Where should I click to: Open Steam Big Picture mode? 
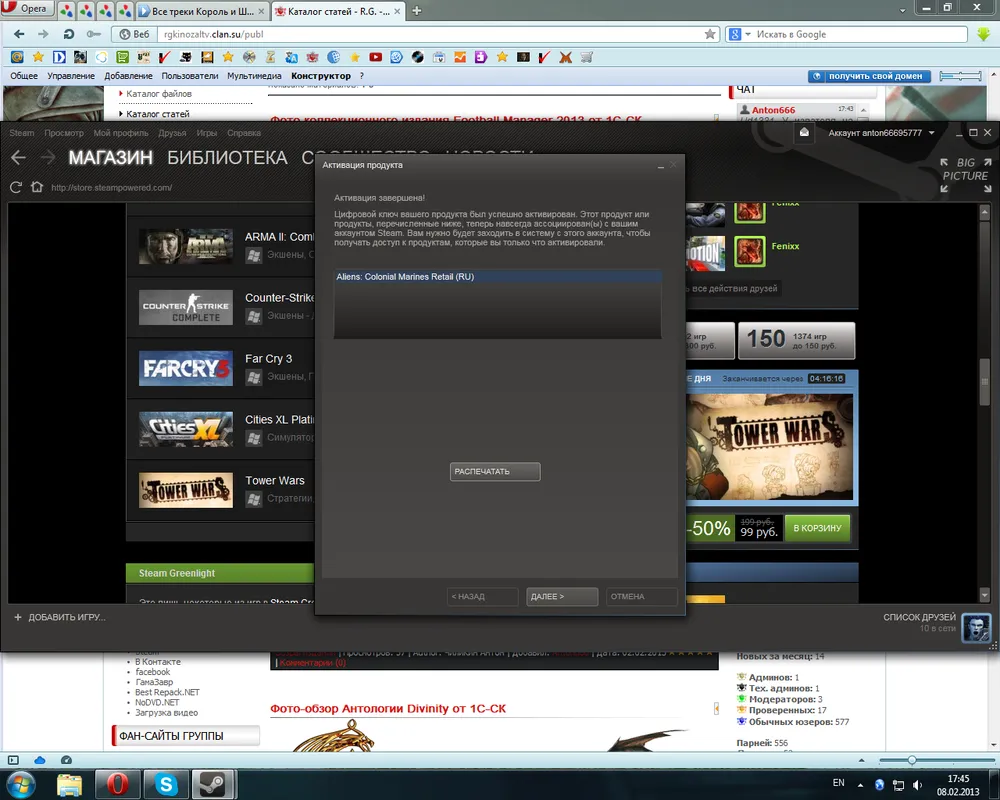(x=966, y=175)
